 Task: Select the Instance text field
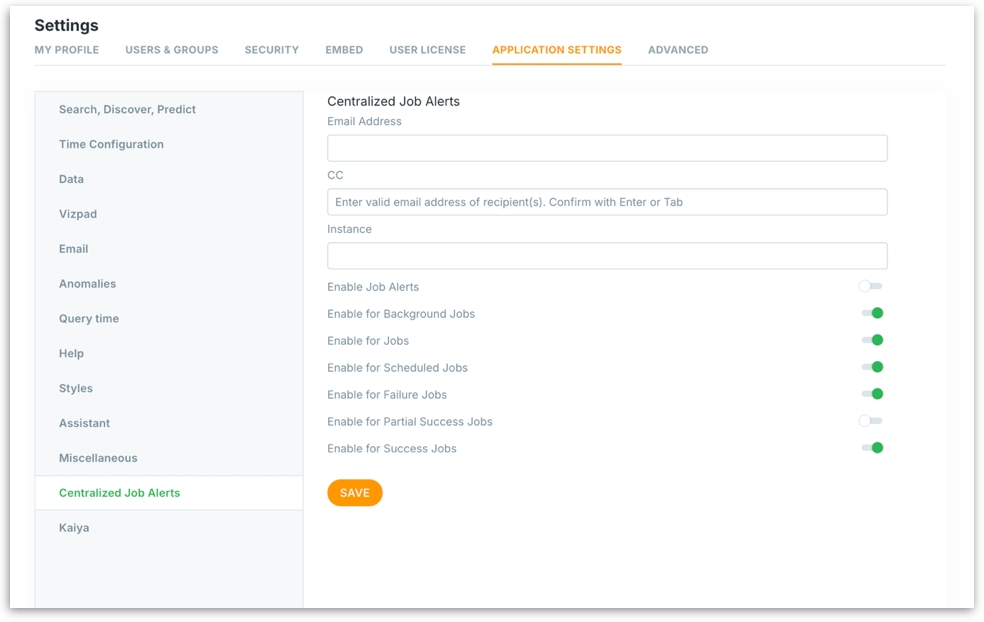pyautogui.click(x=607, y=256)
